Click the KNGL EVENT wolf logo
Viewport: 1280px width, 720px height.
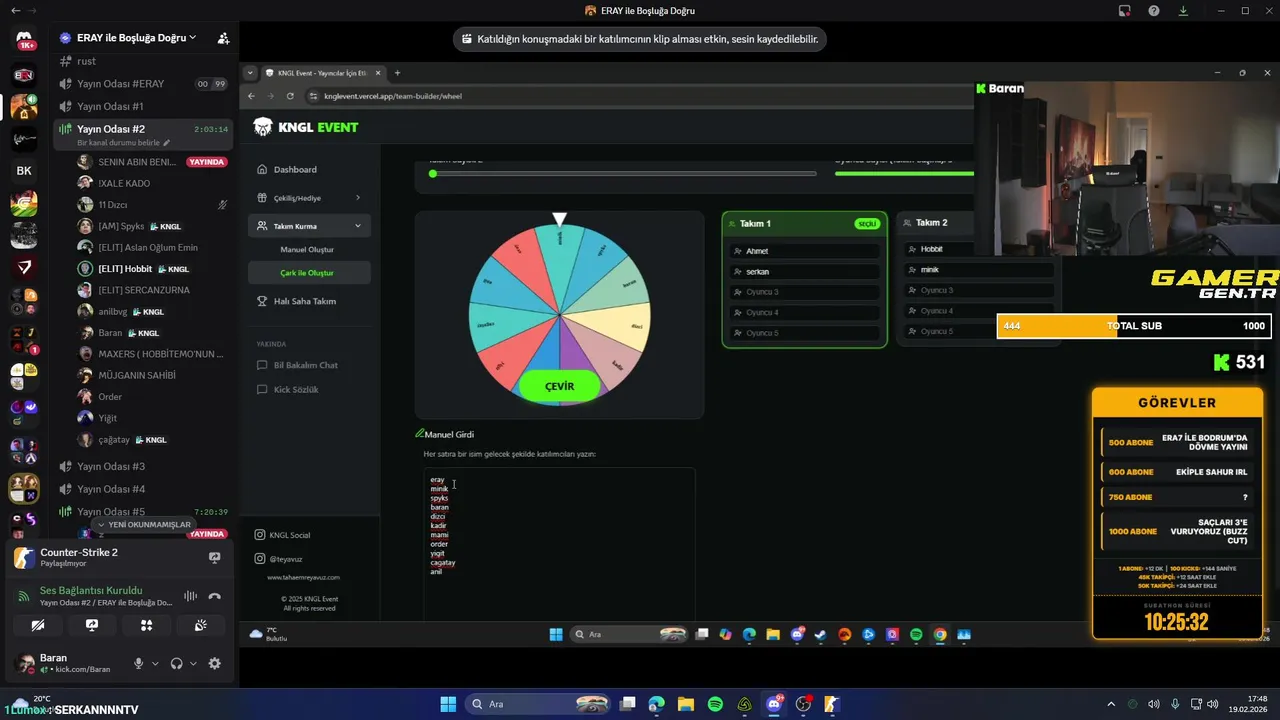[263, 127]
